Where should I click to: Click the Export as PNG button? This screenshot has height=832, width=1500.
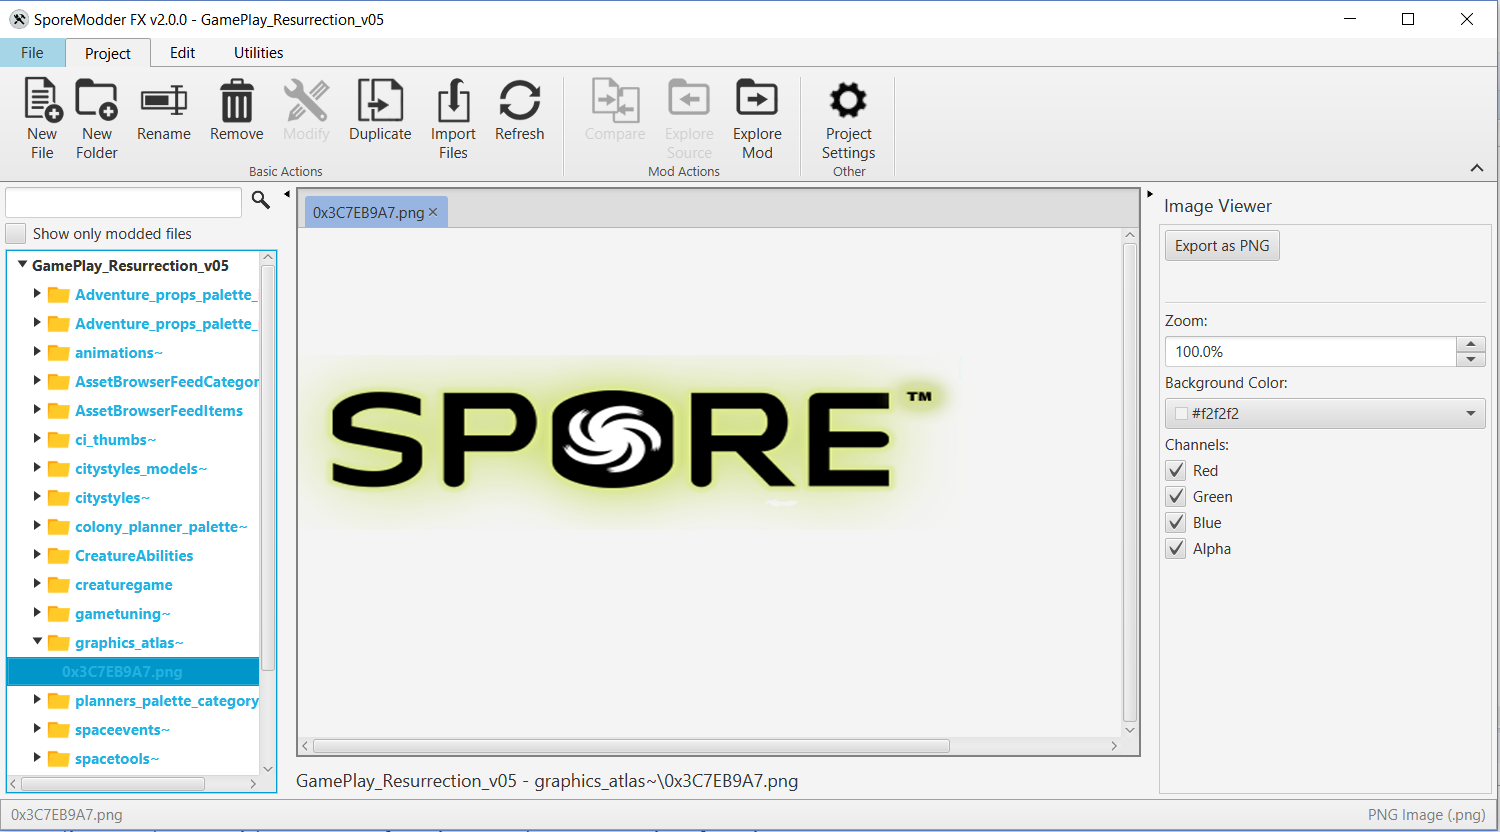click(x=1221, y=245)
